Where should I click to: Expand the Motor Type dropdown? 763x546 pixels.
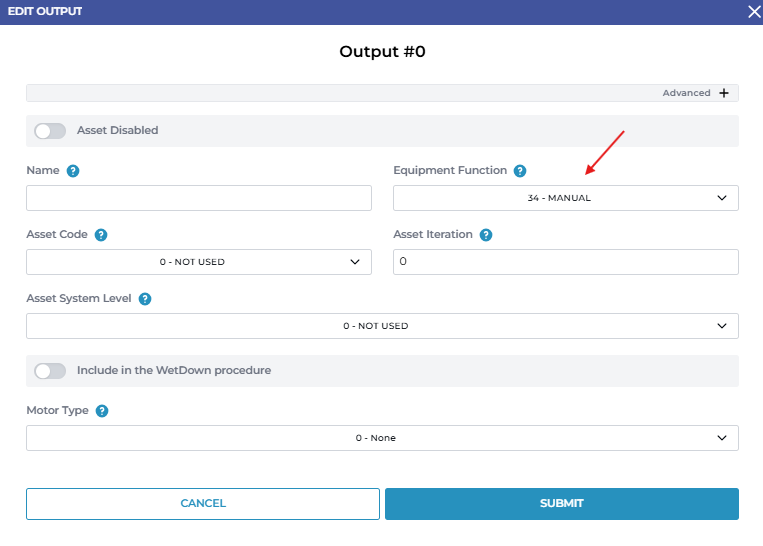[382, 438]
